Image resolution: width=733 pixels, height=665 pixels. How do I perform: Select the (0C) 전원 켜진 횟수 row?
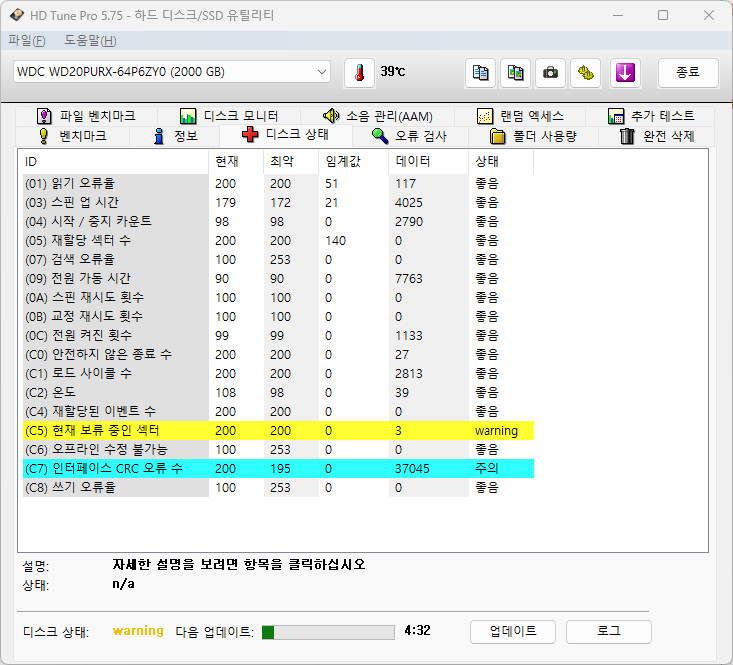(278, 335)
